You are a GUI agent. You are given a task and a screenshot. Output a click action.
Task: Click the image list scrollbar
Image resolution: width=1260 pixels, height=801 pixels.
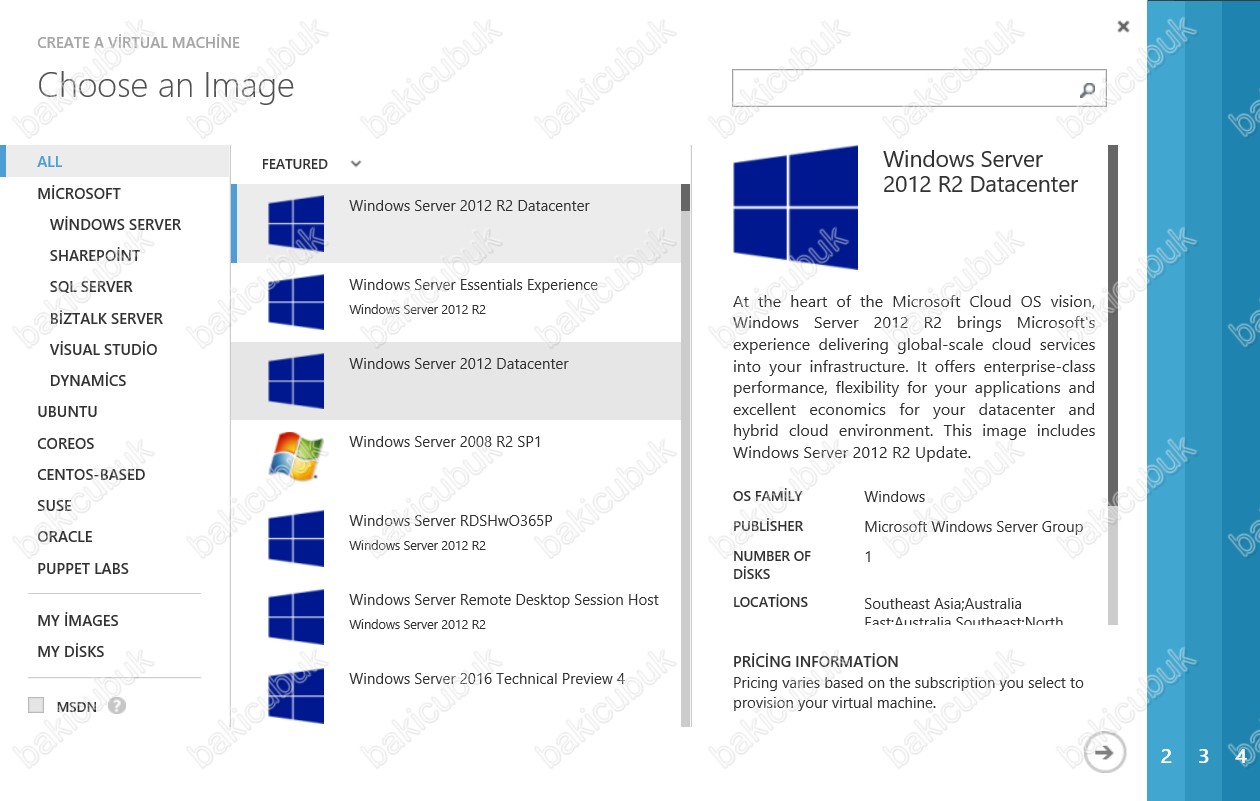(685, 455)
